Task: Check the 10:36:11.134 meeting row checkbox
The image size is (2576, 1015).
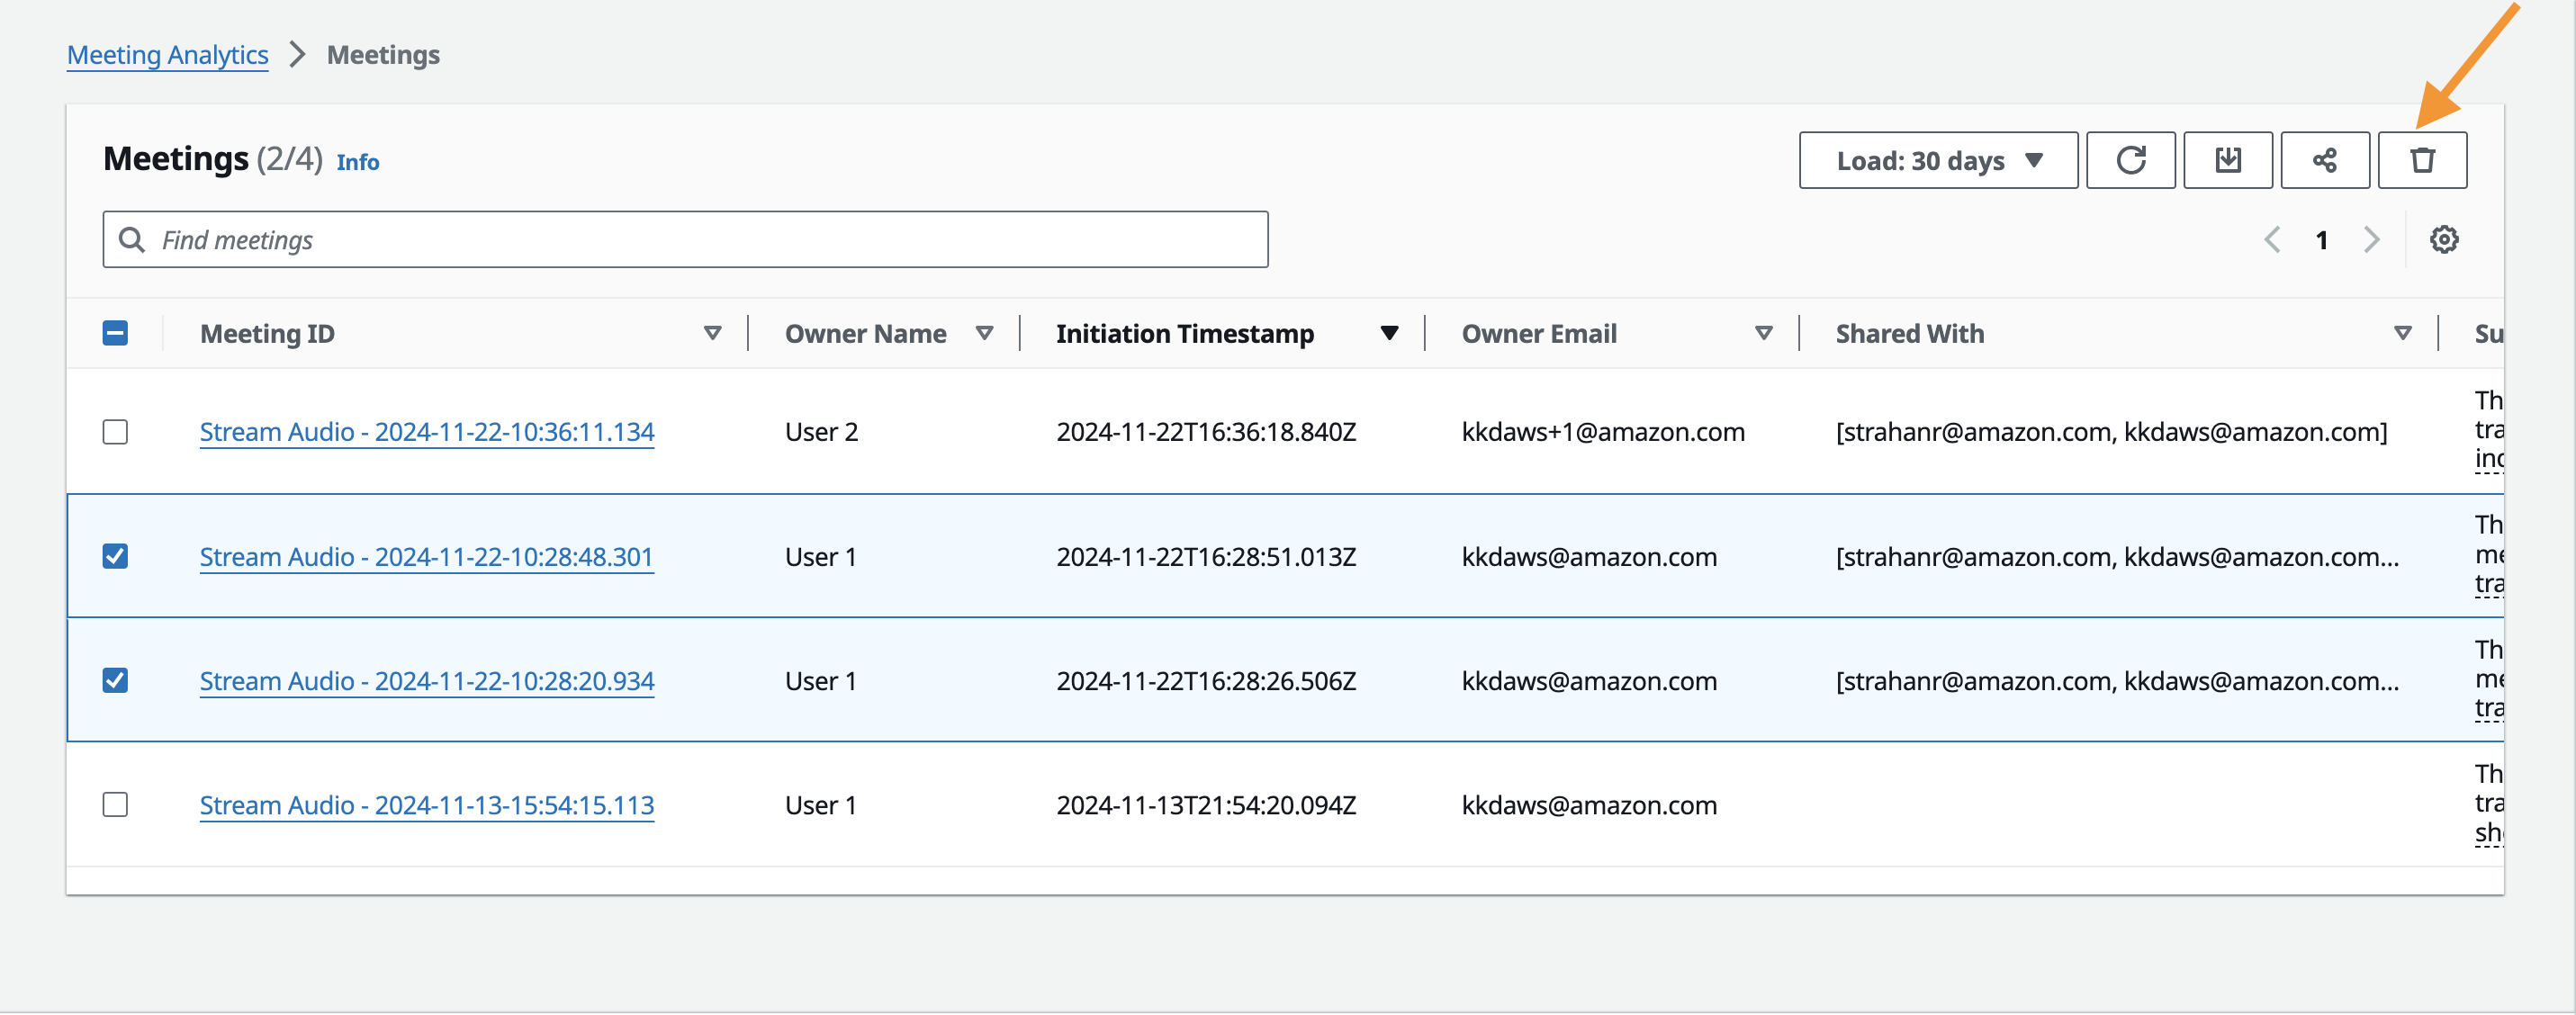Action: click(115, 432)
